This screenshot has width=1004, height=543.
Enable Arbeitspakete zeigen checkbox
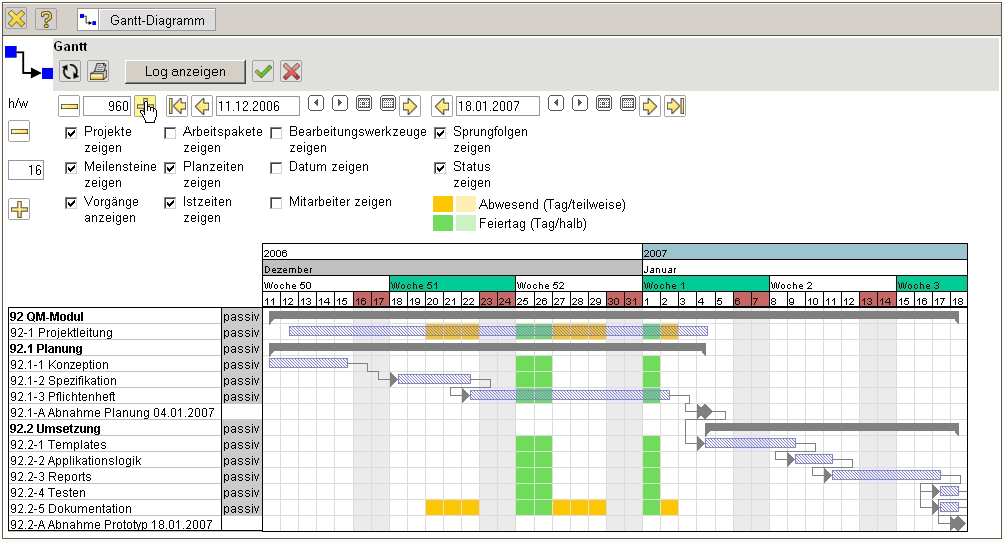[170, 132]
